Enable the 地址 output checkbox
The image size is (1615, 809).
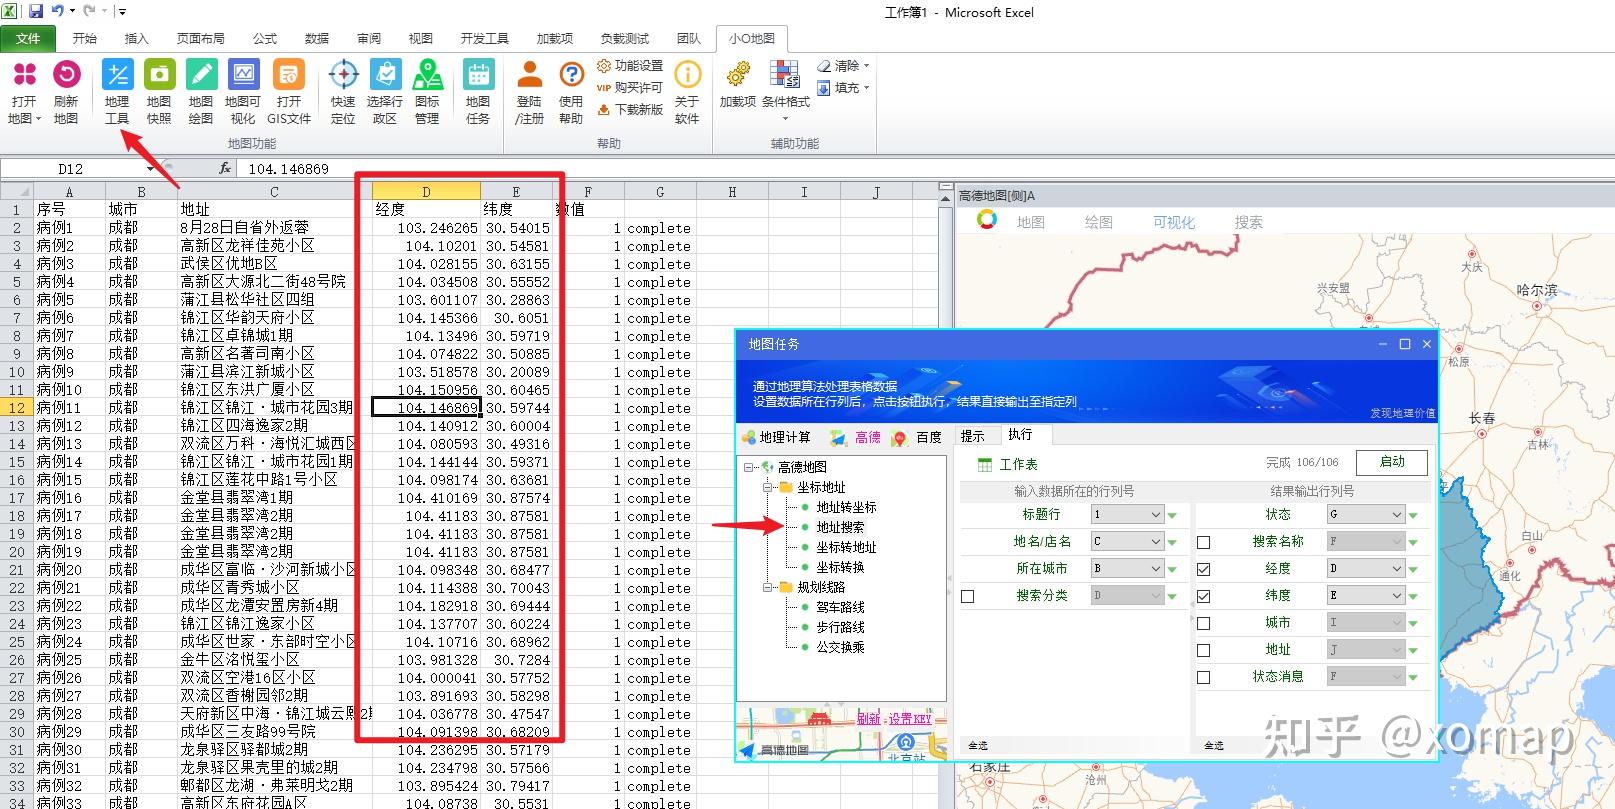(1203, 650)
